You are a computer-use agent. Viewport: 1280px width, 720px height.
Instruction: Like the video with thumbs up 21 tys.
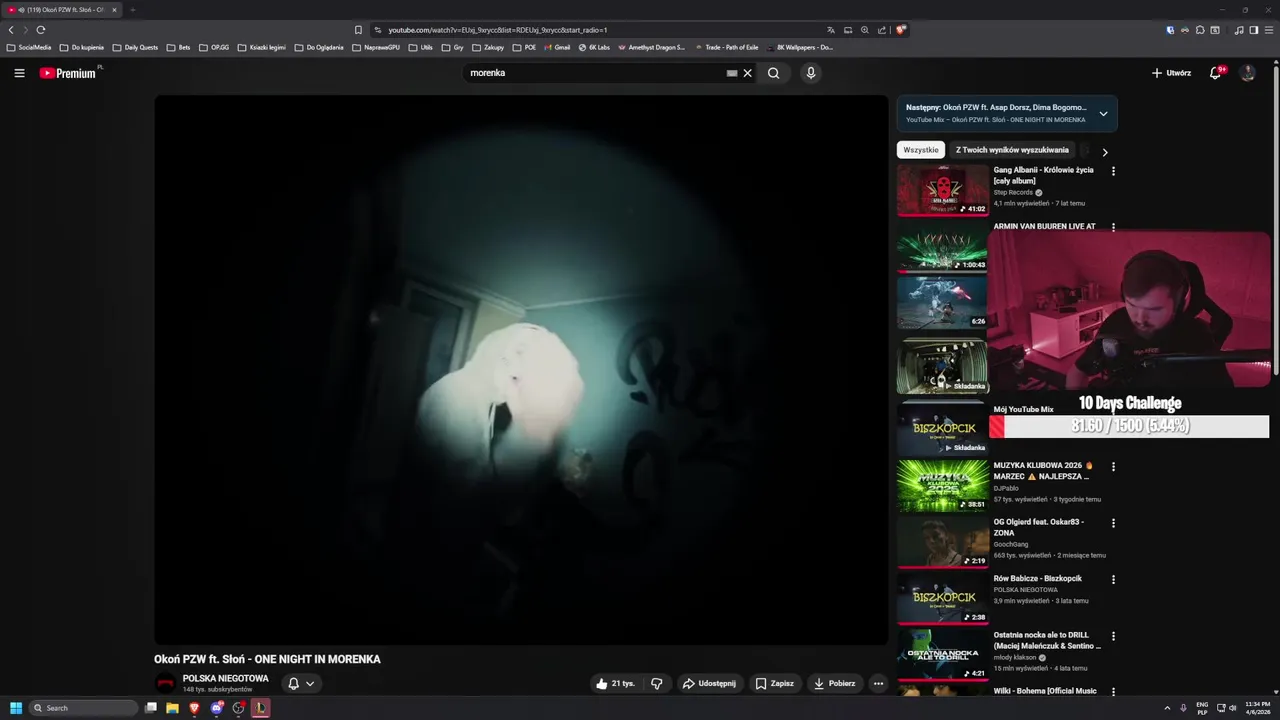point(615,684)
